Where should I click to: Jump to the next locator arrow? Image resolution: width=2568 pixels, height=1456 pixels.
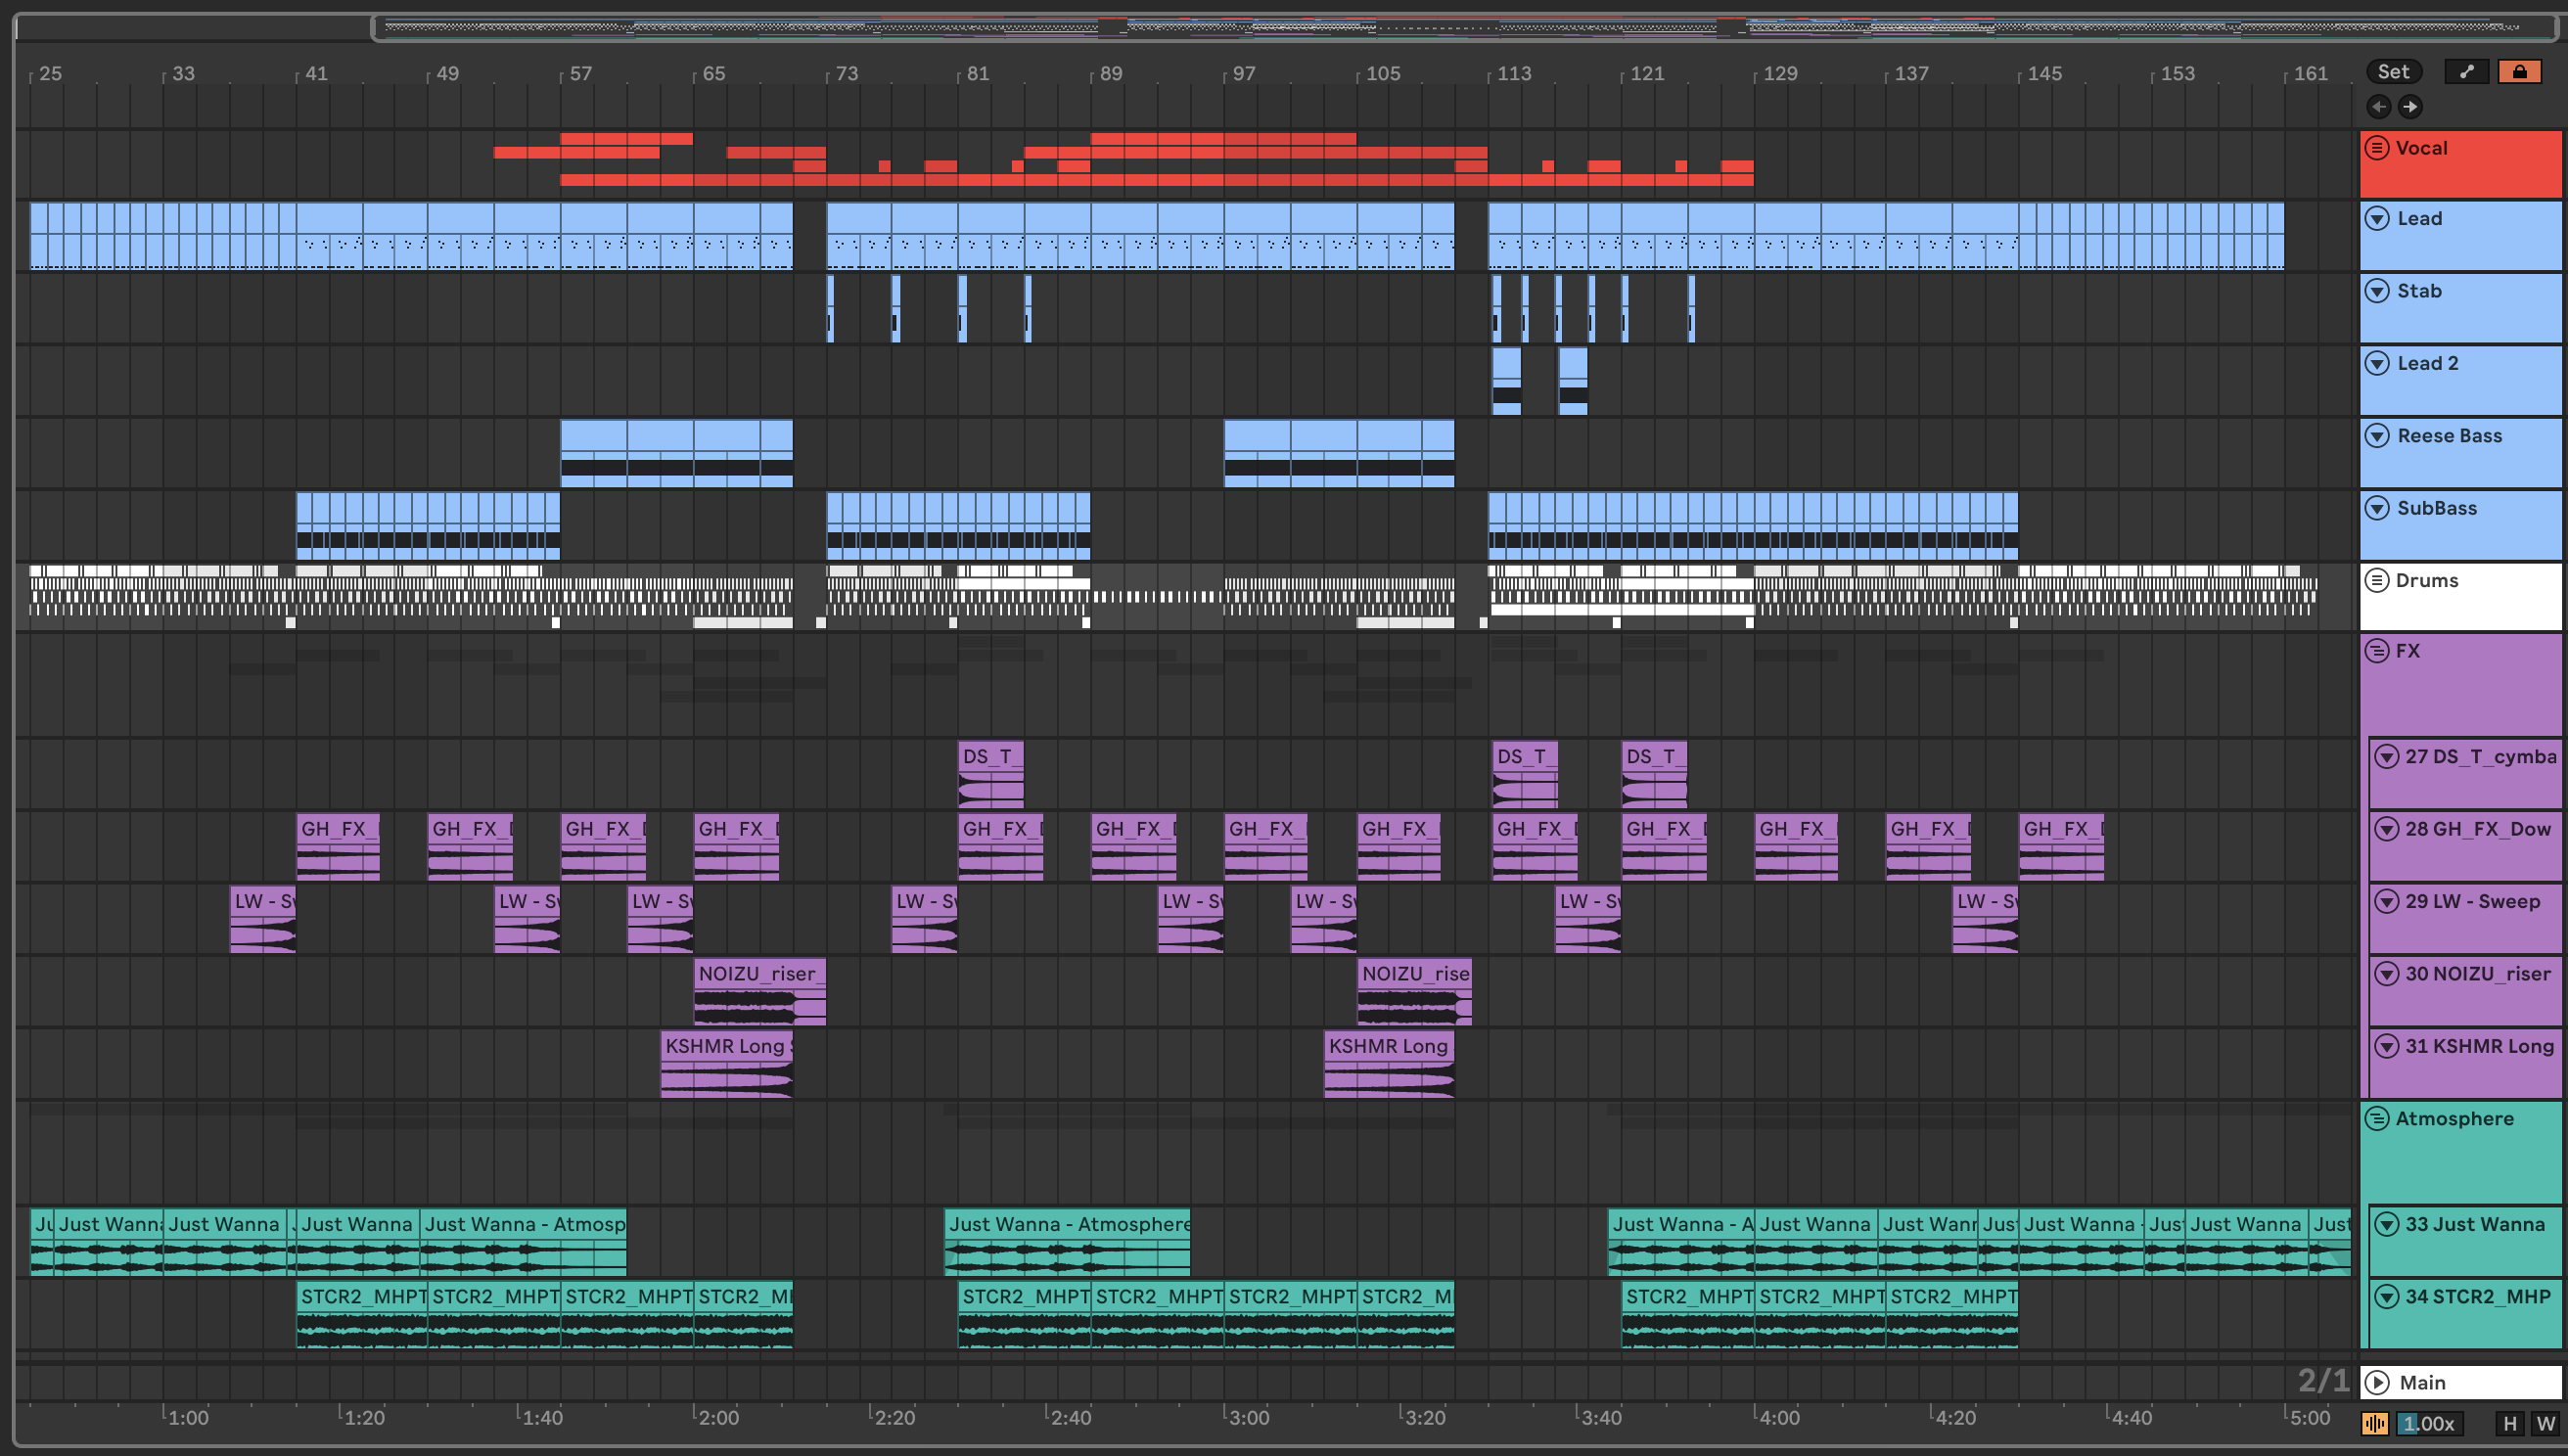coord(2410,106)
